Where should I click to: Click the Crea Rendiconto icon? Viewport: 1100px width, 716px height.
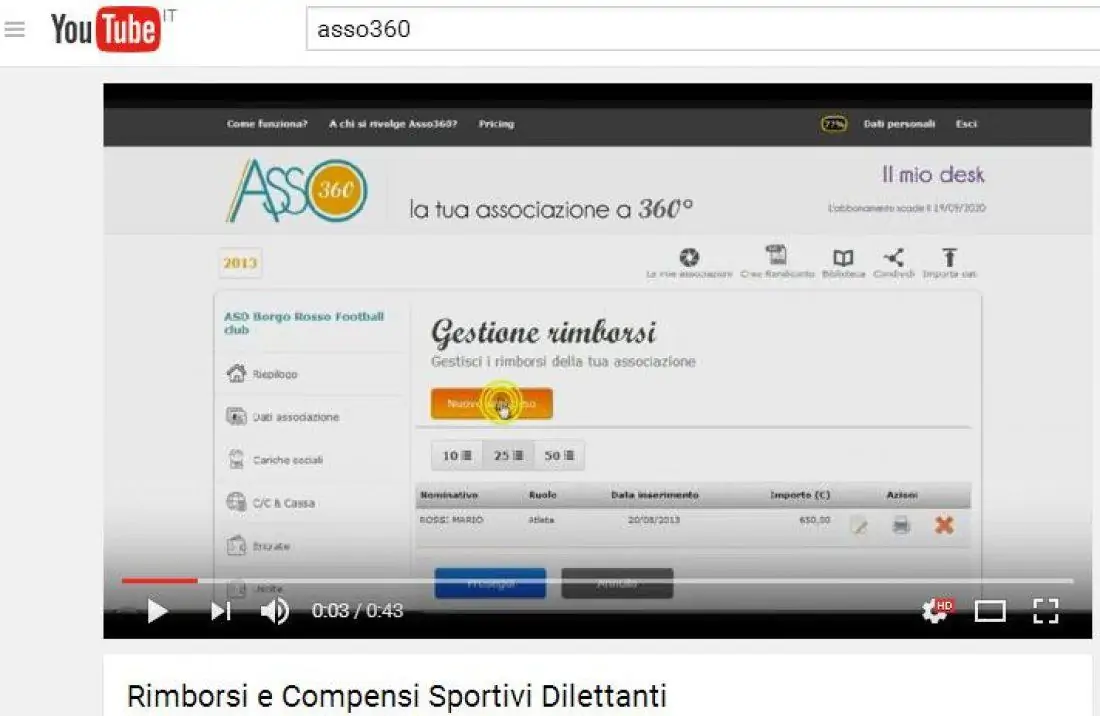pyautogui.click(x=777, y=263)
